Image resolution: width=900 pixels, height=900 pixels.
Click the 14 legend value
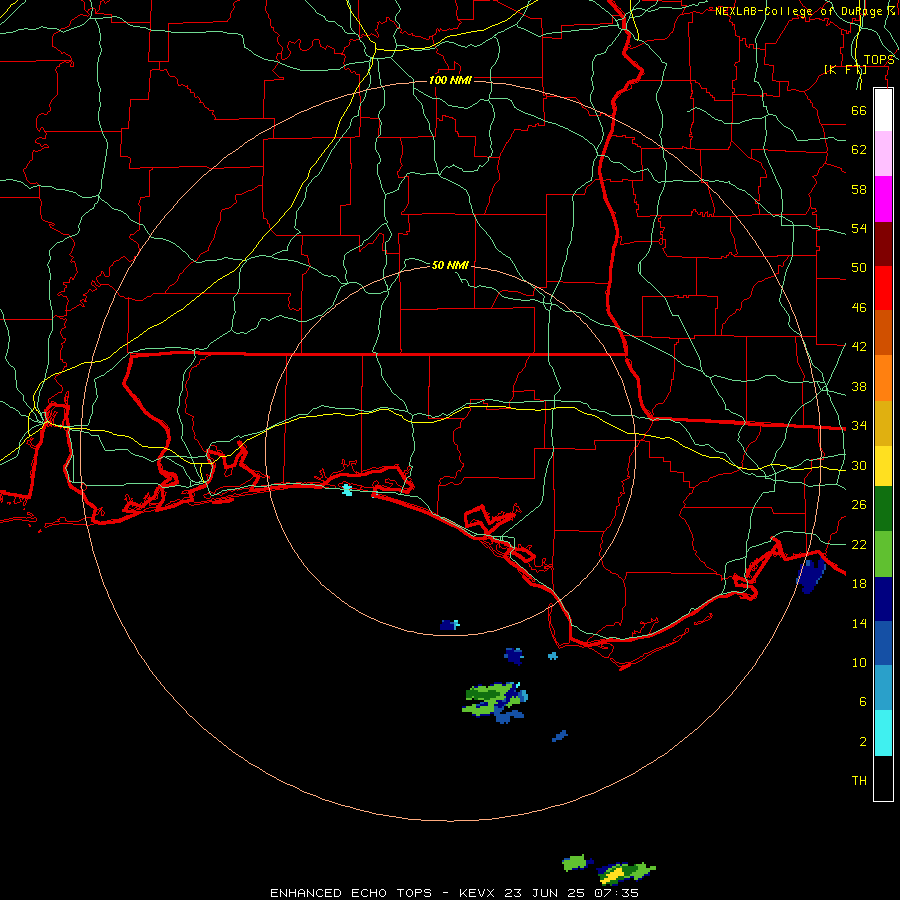[x=859, y=623]
